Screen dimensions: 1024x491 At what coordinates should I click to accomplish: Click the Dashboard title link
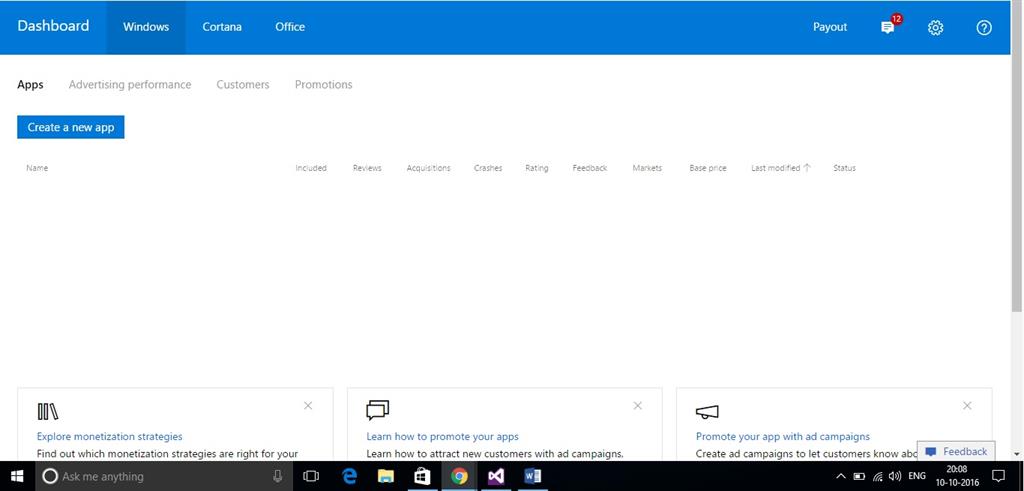click(x=53, y=26)
